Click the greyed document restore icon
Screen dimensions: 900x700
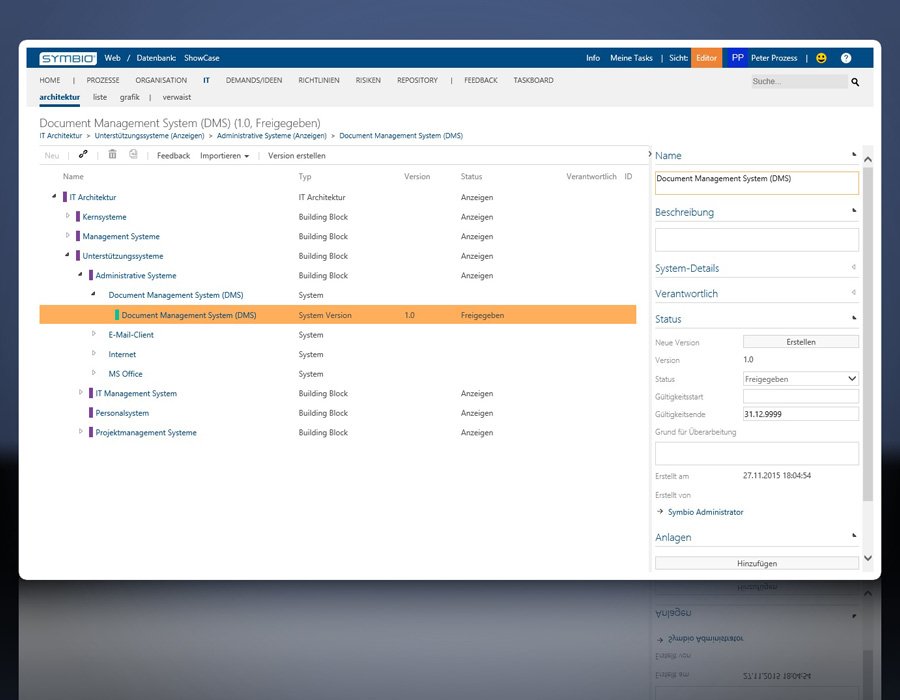tap(133, 154)
